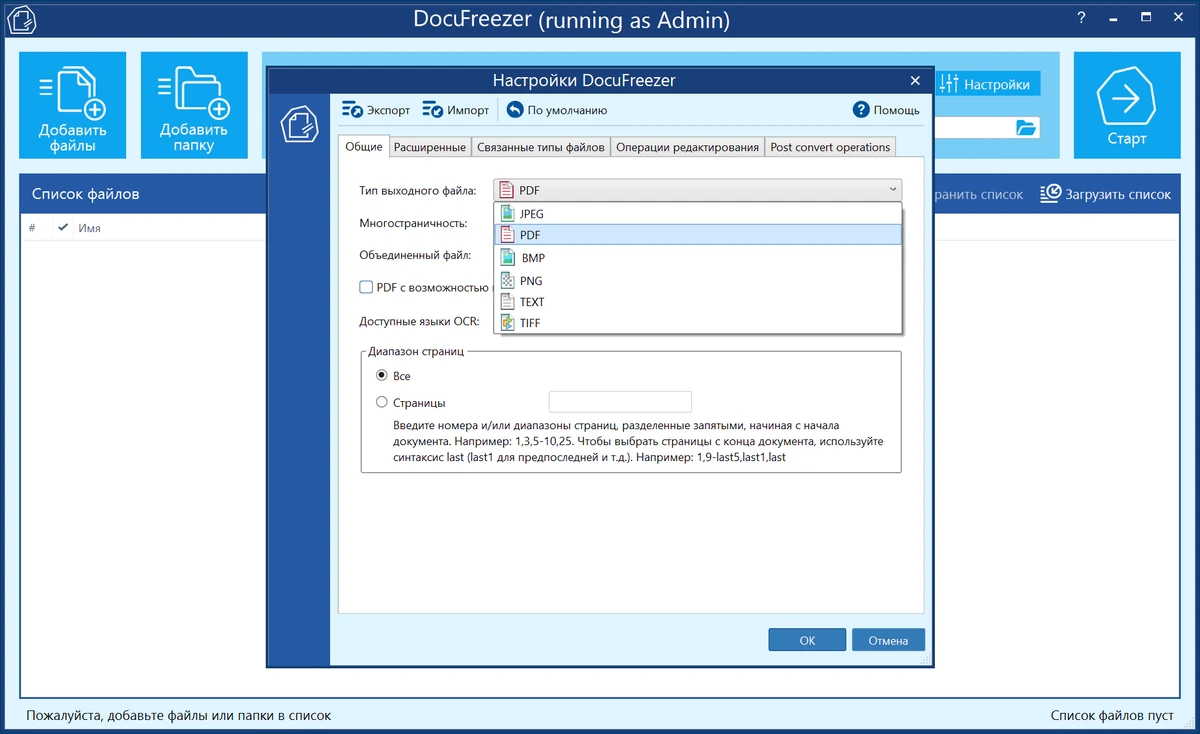Choose PDF from the file type list
Viewport: 1200px width, 734px height.
click(698, 235)
